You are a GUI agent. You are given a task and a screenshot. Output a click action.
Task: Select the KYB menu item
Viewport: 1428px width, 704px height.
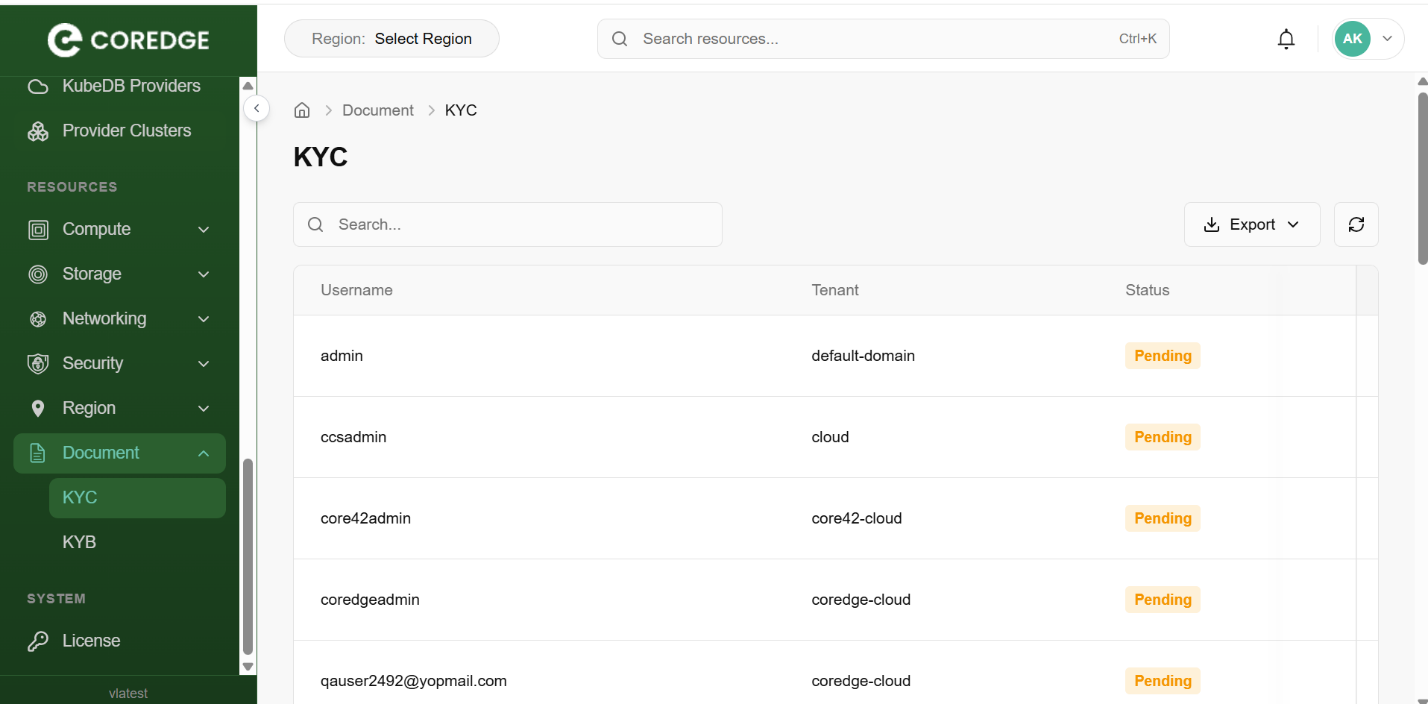[x=80, y=542]
